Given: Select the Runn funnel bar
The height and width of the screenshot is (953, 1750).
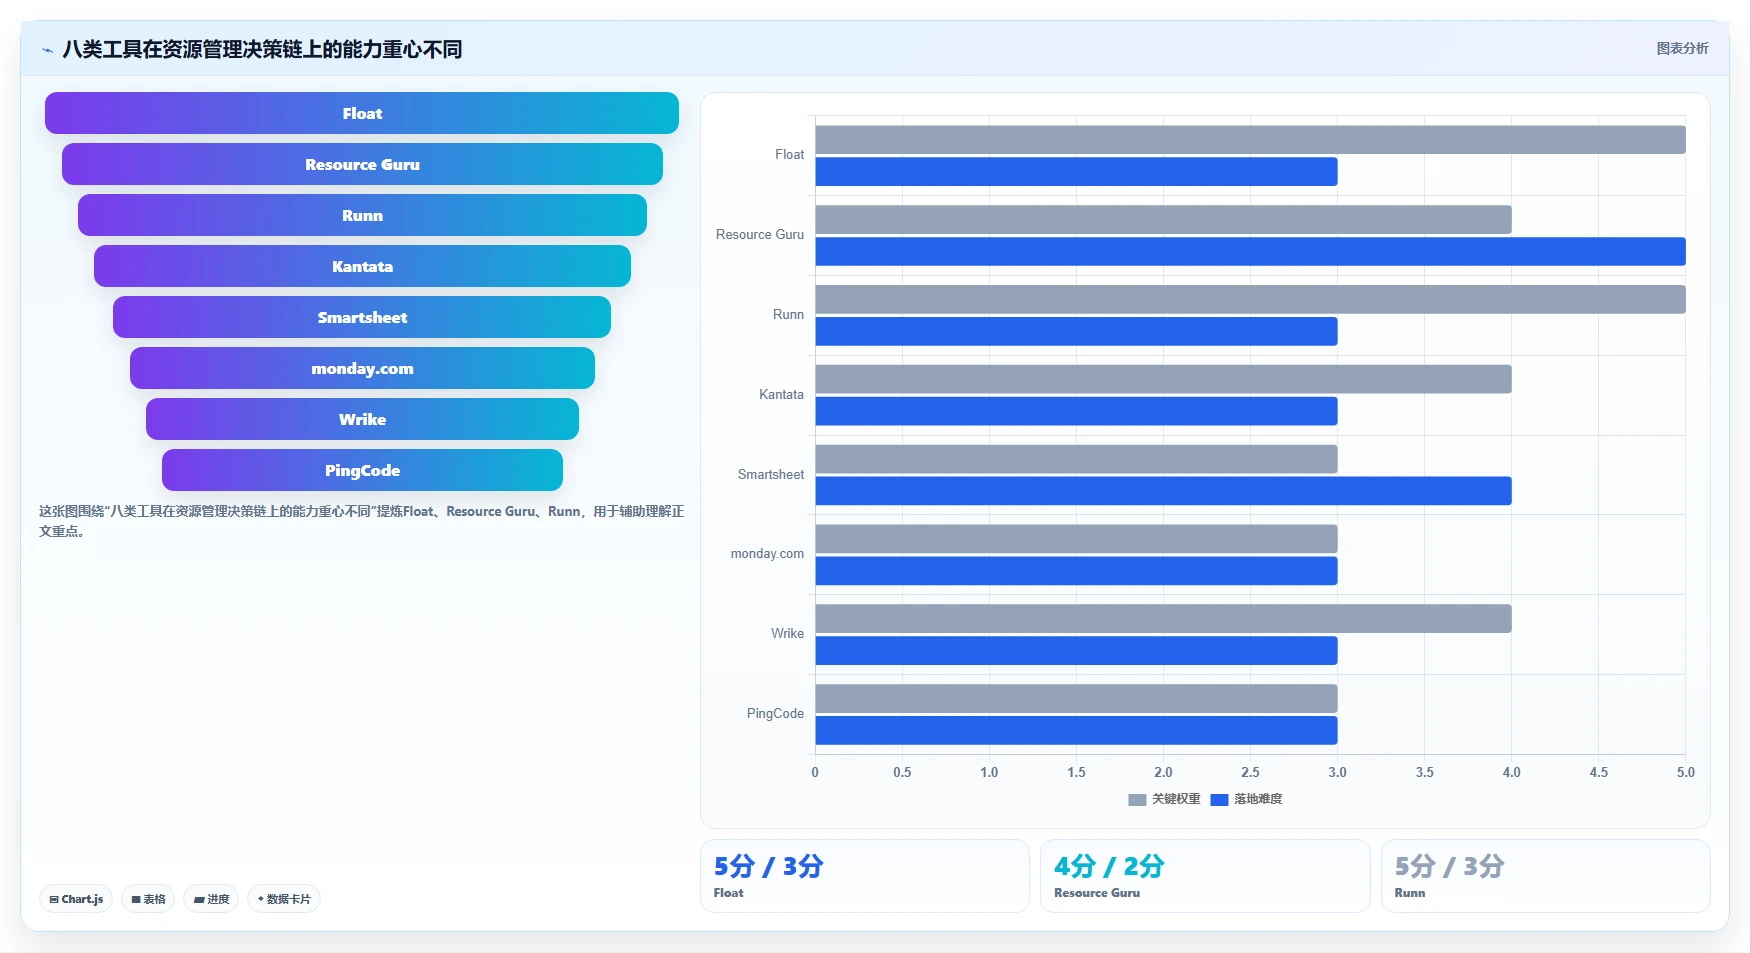Looking at the screenshot, I should (362, 215).
